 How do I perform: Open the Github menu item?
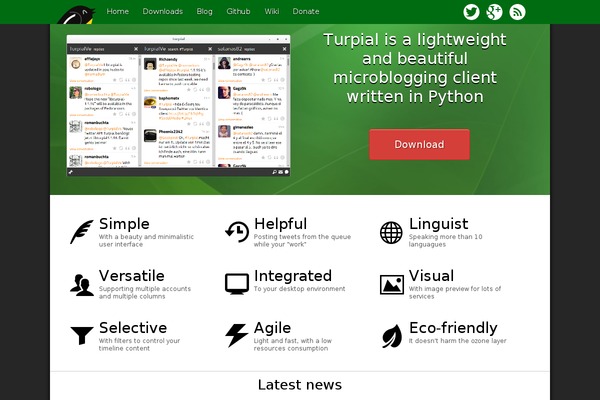(238, 11)
